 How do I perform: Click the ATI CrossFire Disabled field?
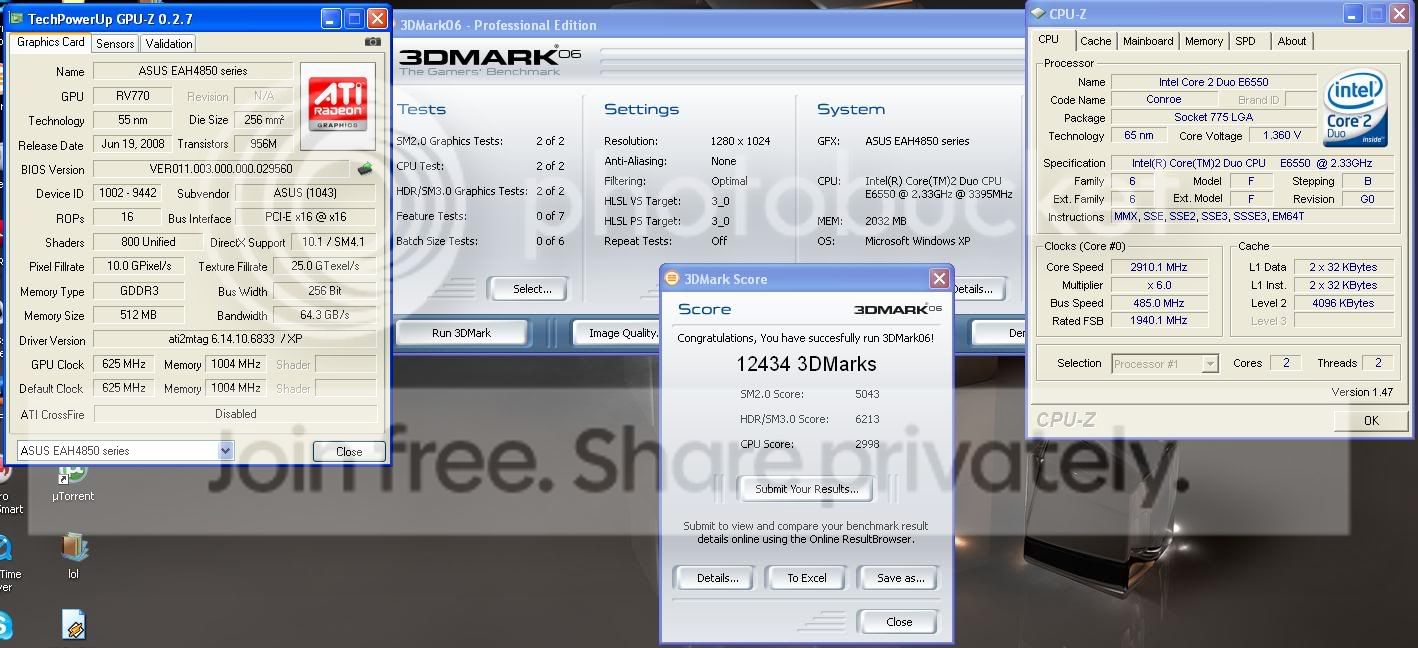tap(234, 413)
